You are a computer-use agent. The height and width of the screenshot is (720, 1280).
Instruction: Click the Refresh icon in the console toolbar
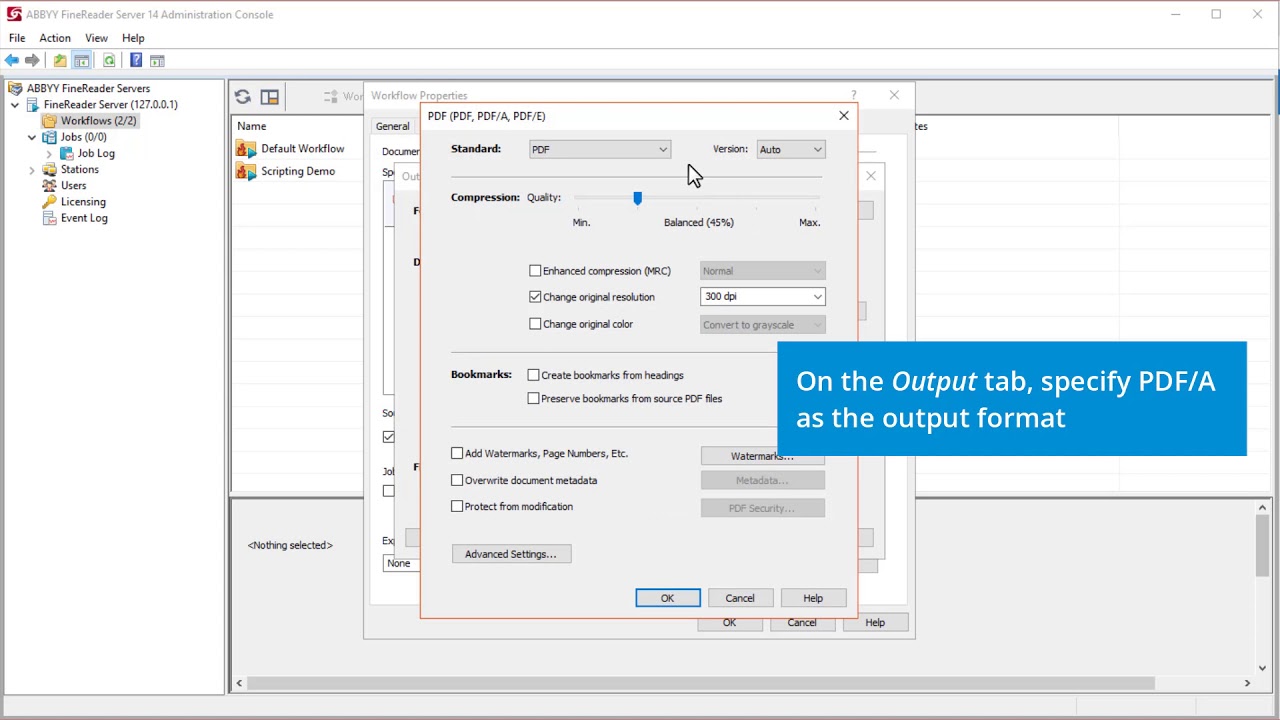tap(109, 61)
